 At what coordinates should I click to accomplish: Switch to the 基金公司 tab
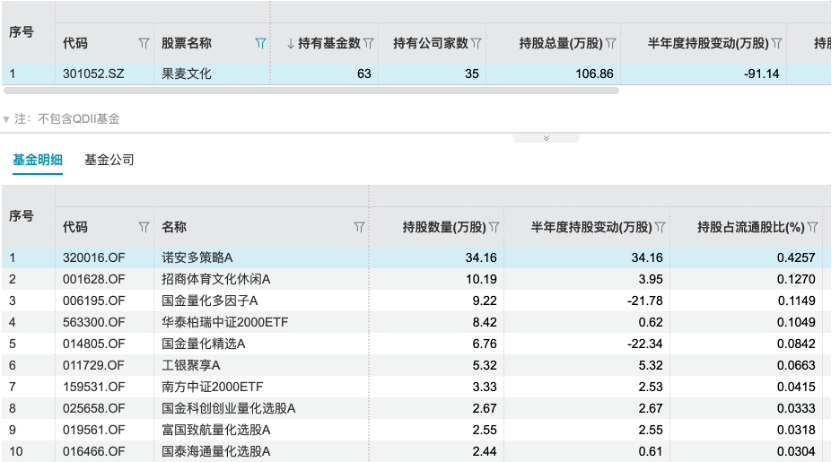coord(109,160)
